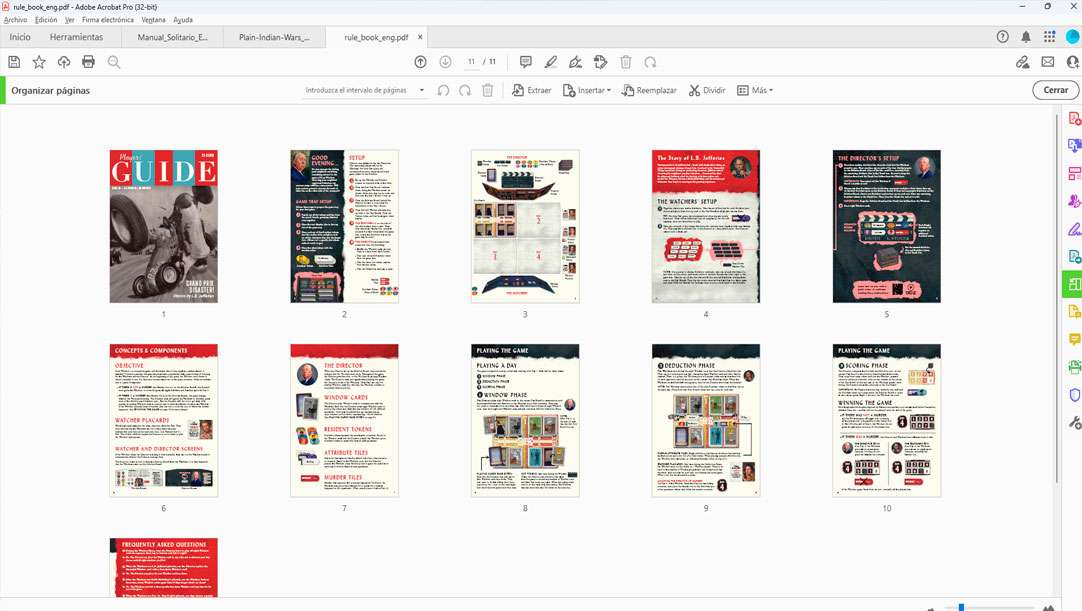The width and height of the screenshot is (1082, 611).
Task: Go to previous page with up arrow
Action: [420, 62]
